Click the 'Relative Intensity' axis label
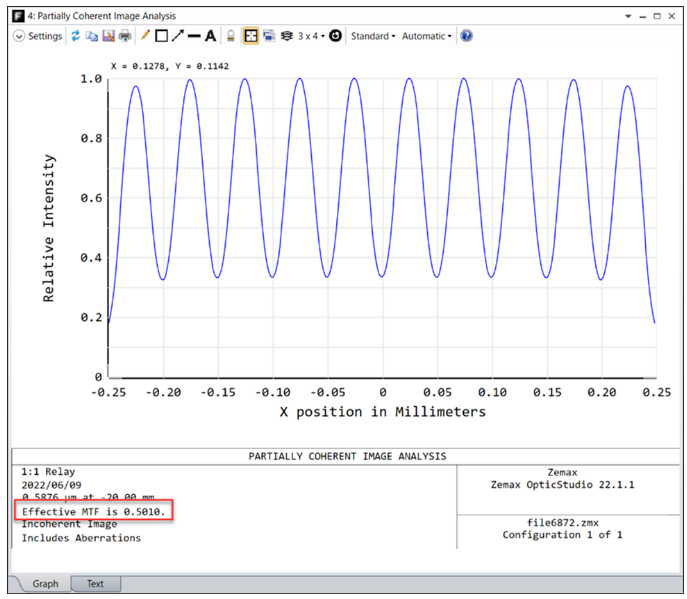The height and width of the screenshot is (599, 687). pyautogui.click(x=49, y=228)
